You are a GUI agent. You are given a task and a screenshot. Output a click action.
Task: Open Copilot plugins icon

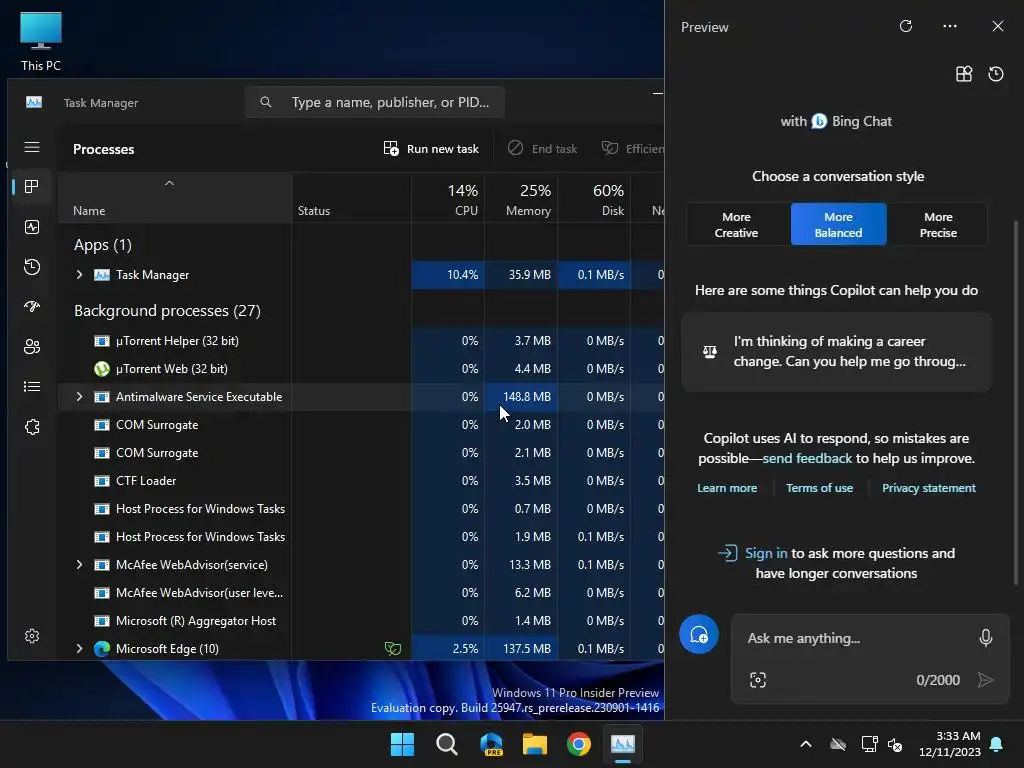(x=964, y=74)
